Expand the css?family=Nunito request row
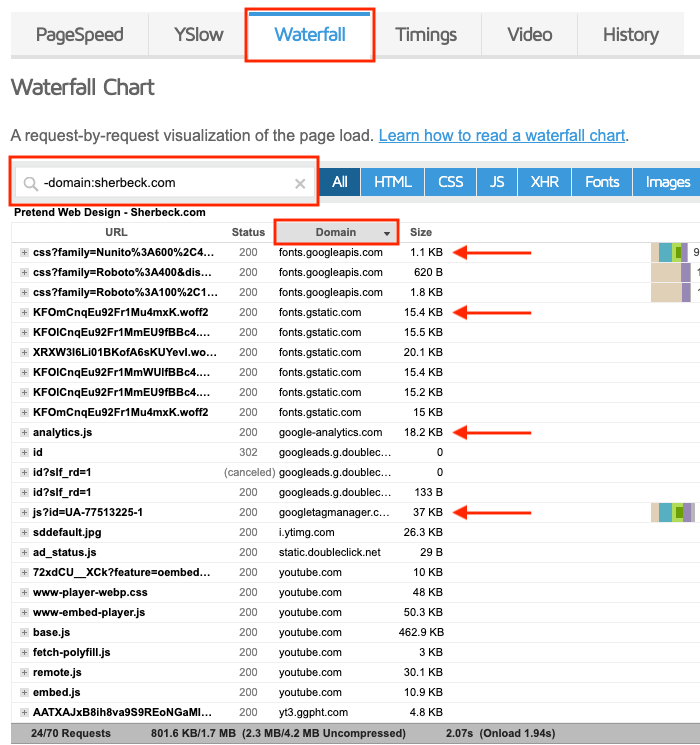 pyautogui.click(x=24, y=253)
